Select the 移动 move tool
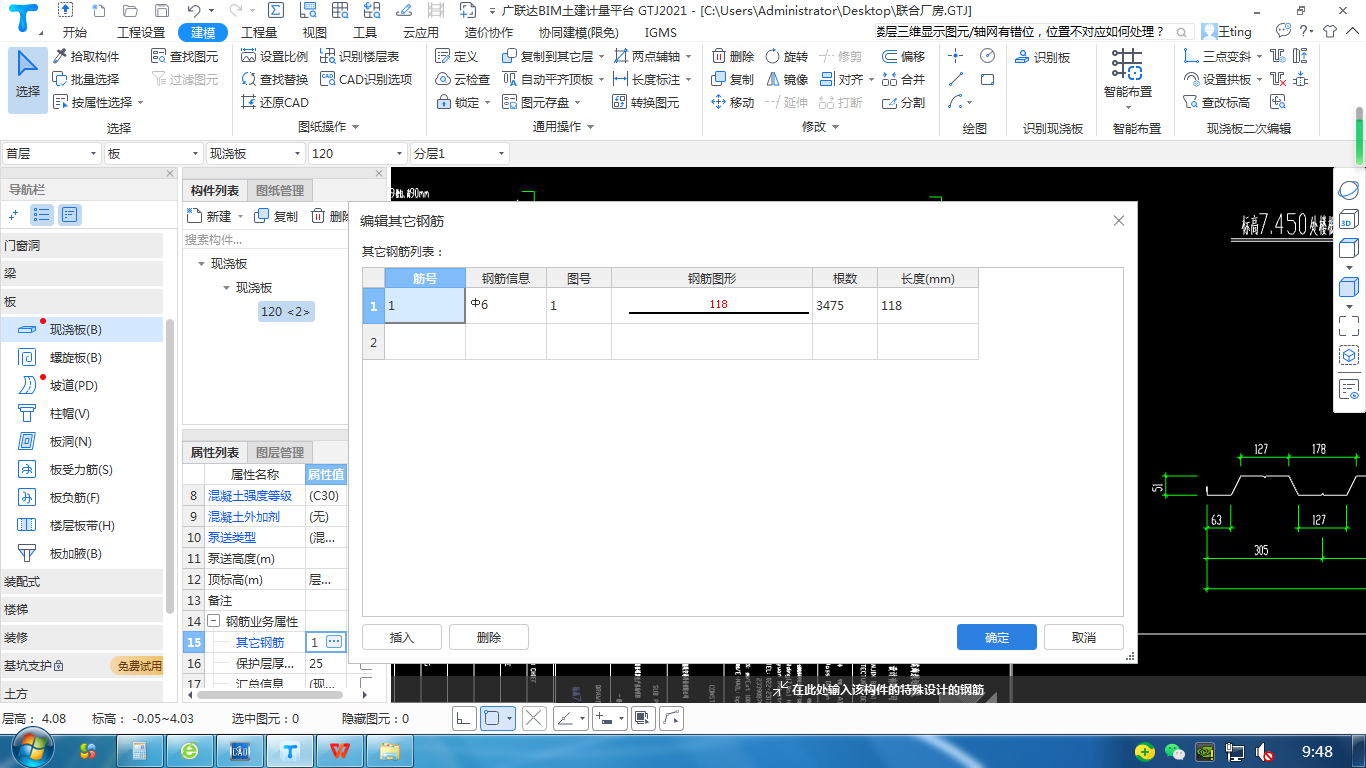Screen dimensions: 1366x768 732,102
